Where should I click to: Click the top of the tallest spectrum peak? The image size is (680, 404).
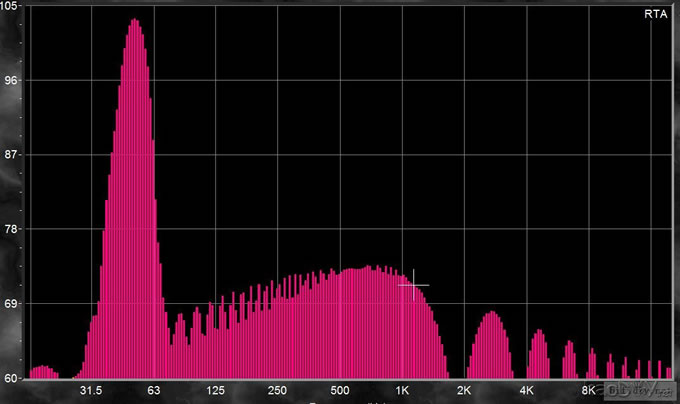point(134,20)
